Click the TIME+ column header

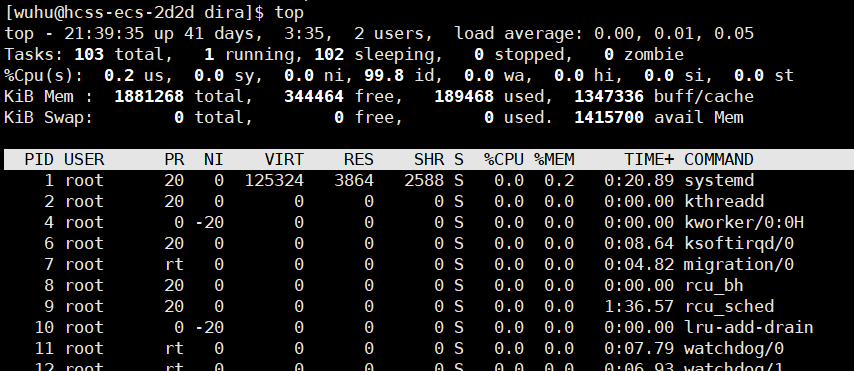pos(649,159)
